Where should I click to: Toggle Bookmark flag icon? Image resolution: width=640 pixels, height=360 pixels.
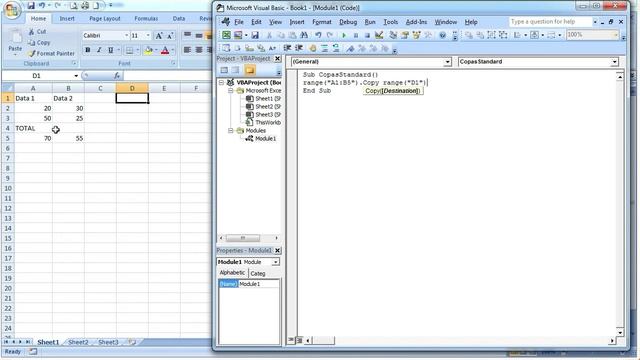(350, 48)
